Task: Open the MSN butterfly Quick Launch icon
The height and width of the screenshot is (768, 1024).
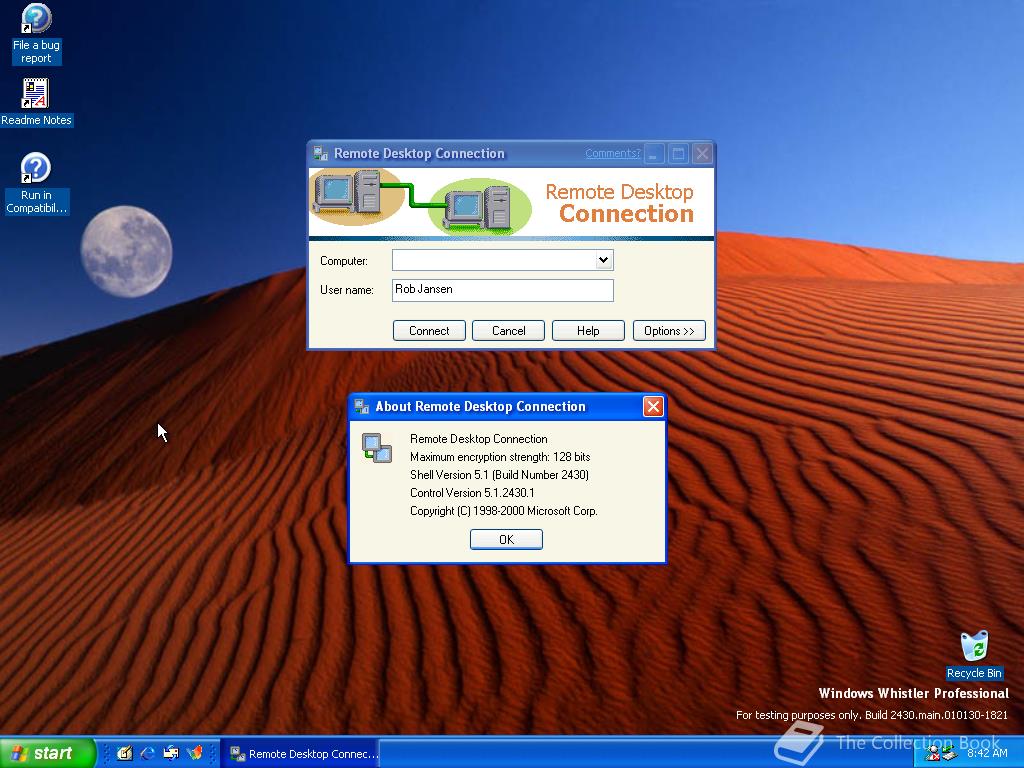Action: click(195, 753)
